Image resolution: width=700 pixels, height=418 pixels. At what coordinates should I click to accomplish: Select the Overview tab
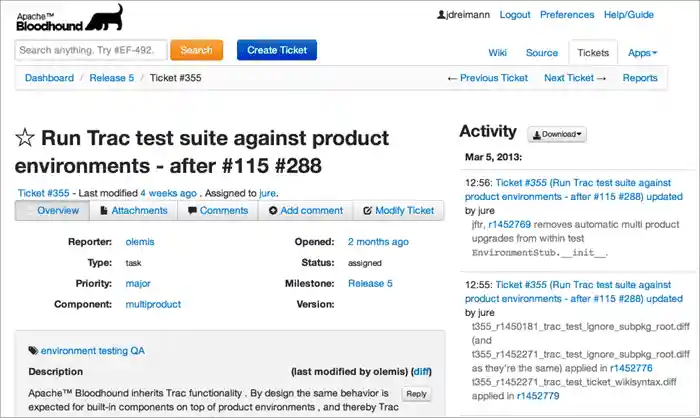click(x=52, y=210)
